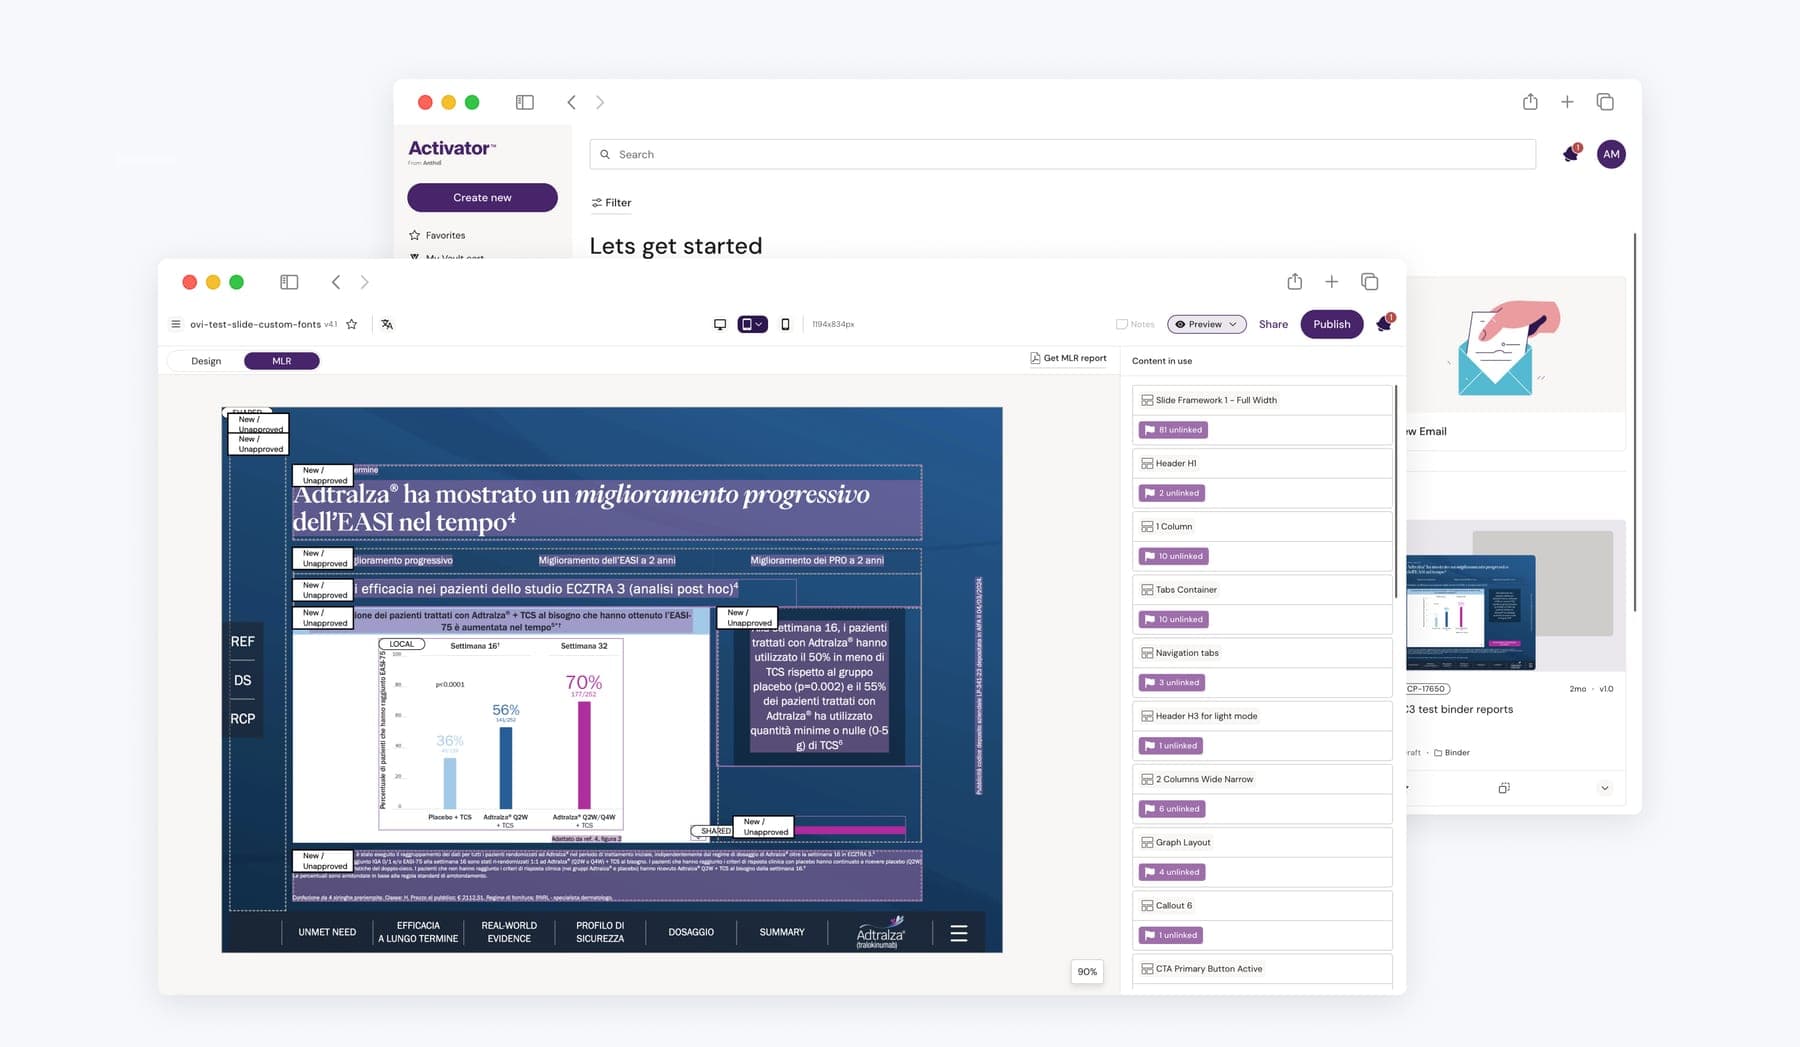Open notifications bell in editor window
Image resolution: width=1800 pixels, height=1047 pixels.
pyautogui.click(x=1384, y=323)
